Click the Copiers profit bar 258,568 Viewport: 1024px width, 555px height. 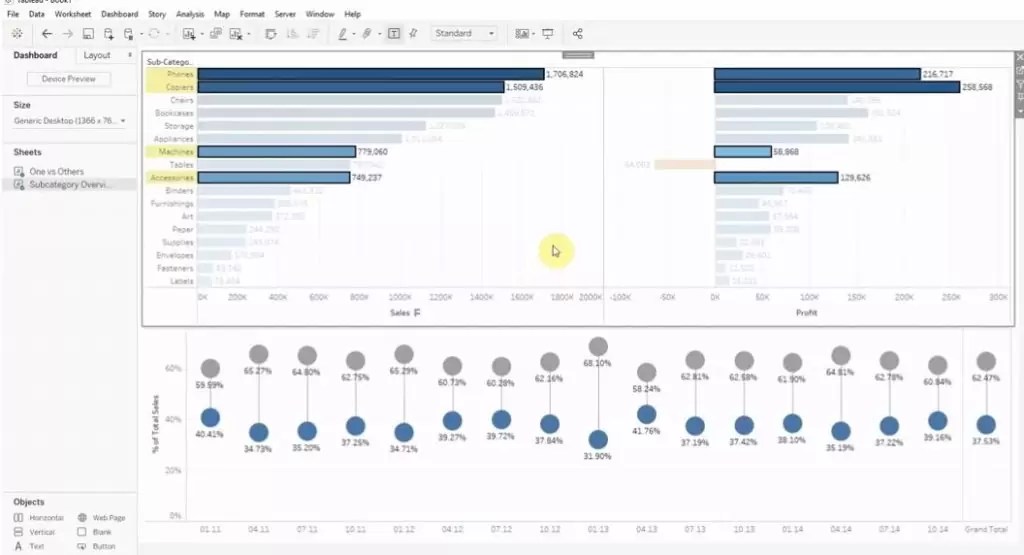tap(837, 87)
